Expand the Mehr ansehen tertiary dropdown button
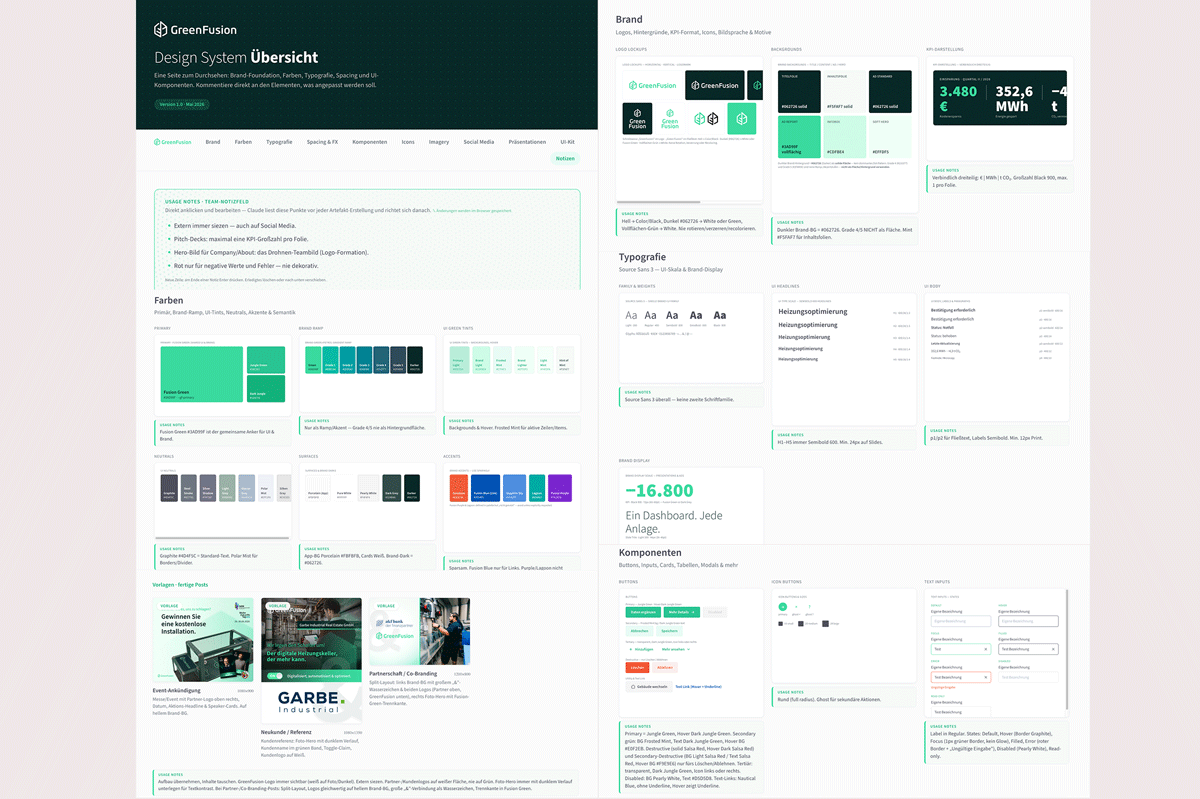 (676, 649)
